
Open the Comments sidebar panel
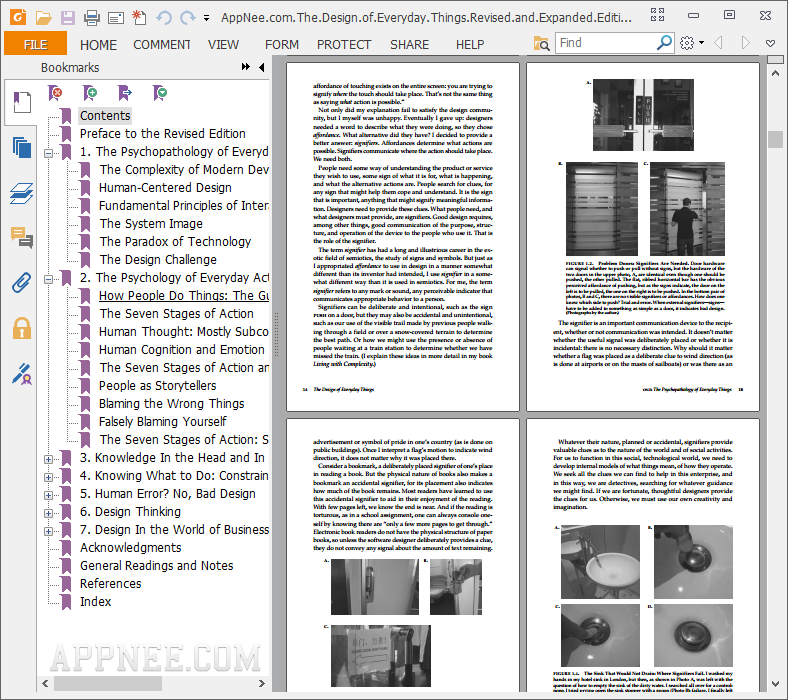click(x=22, y=238)
